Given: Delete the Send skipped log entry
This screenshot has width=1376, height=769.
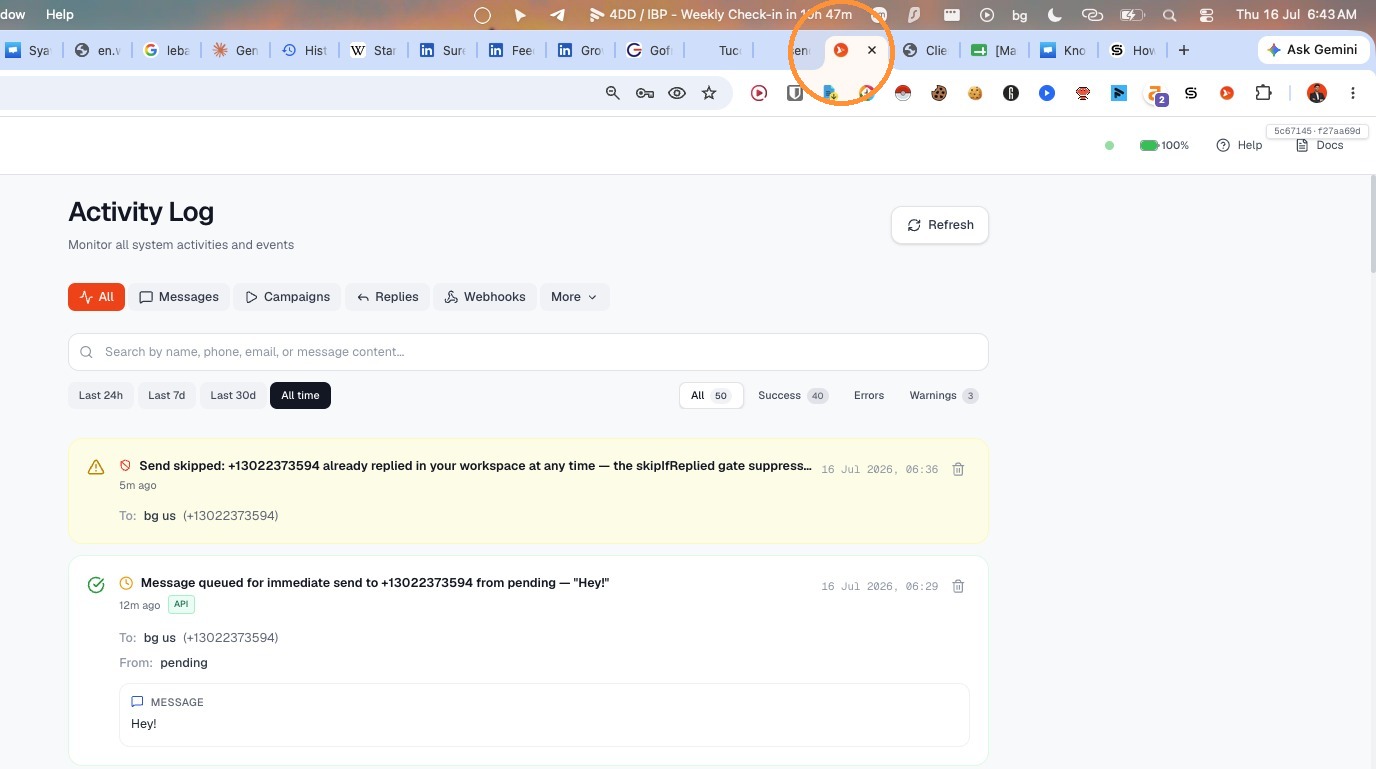Looking at the screenshot, I should coord(958,469).
